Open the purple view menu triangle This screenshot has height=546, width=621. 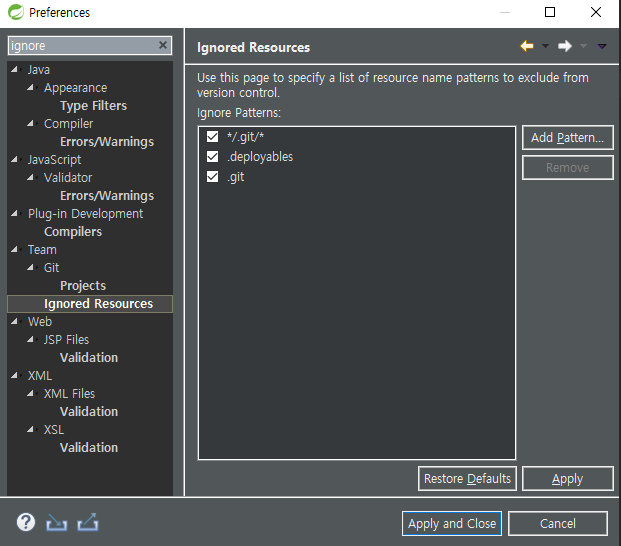pos(602,46)
